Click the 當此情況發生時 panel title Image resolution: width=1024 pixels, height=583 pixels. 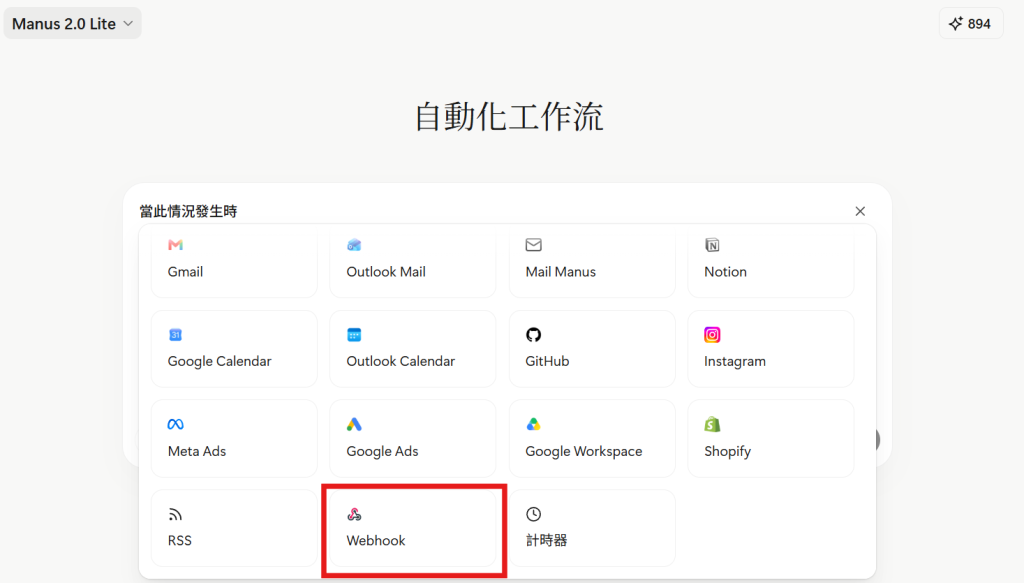coord(188,212)
